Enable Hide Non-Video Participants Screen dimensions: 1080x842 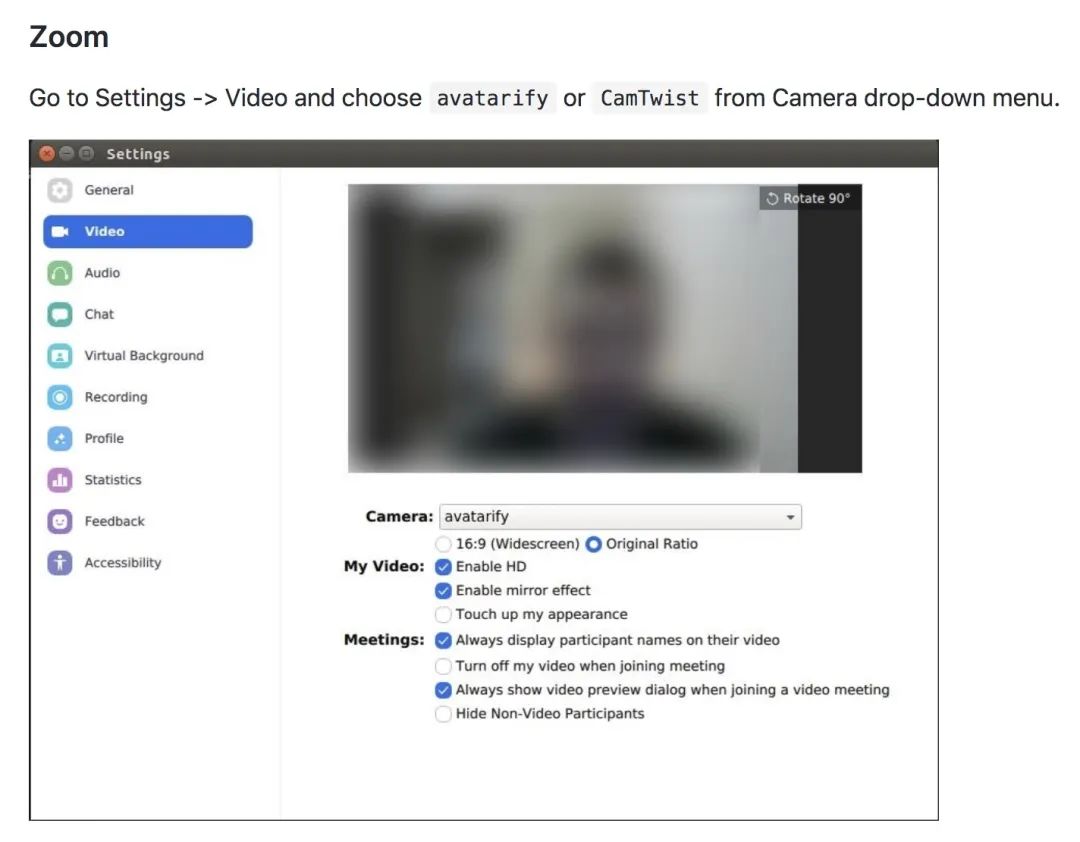click(443, 714)
